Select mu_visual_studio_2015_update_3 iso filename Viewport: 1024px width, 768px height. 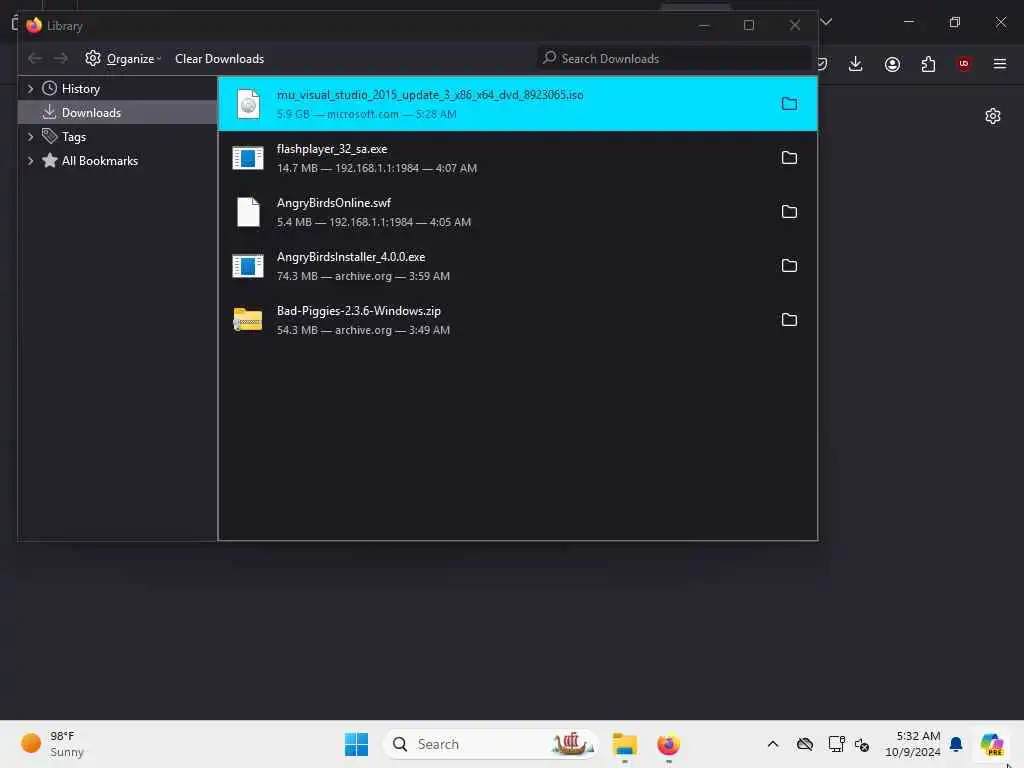(430, 95)
